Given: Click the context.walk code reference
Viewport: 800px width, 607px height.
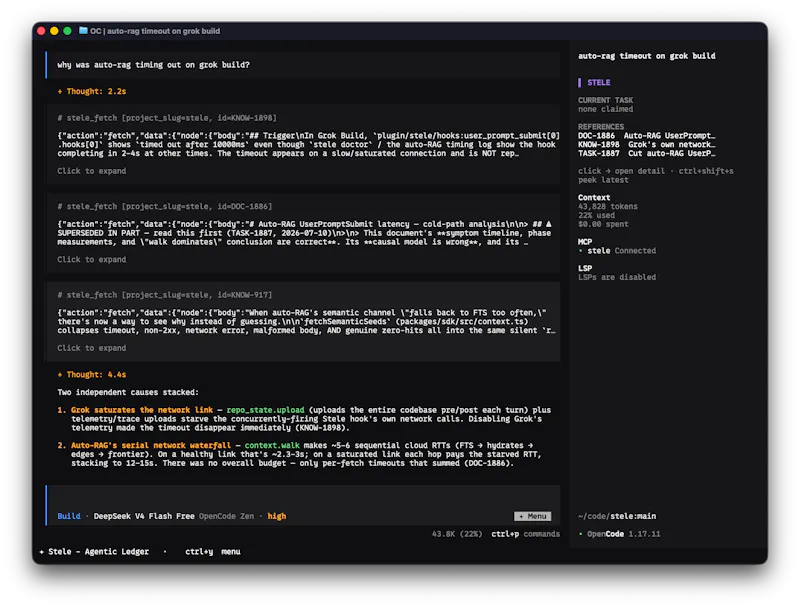Looking at the screenshot, I should click(272, 445).
